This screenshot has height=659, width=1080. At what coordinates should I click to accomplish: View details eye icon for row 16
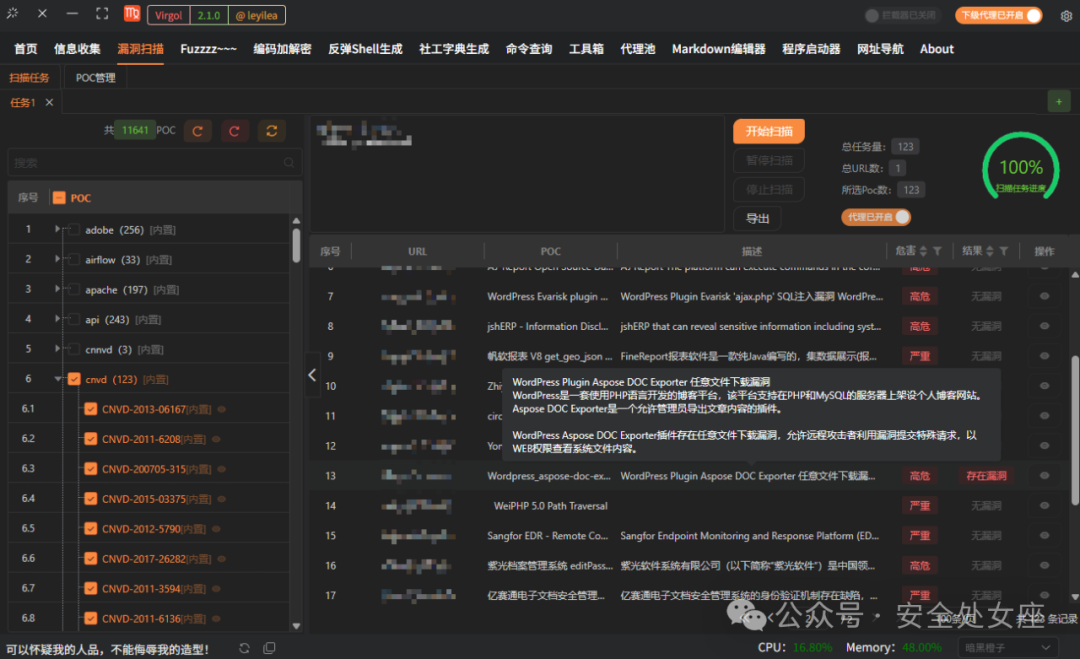coord(1044,565)
